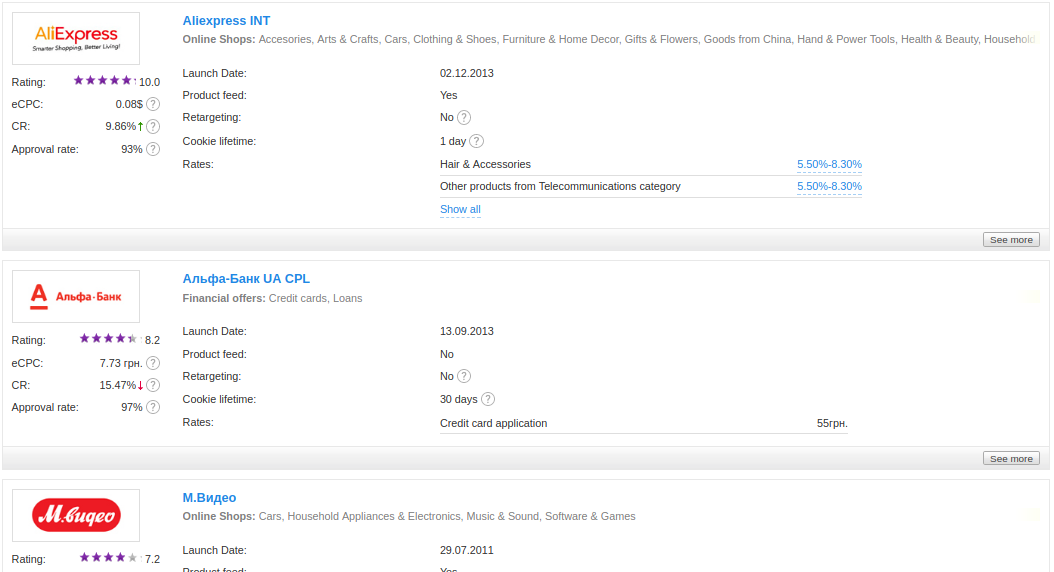Open Approval rate help icon for Альфа-Банк
This screenshot has height=572, width=1054.
point(153,407)
